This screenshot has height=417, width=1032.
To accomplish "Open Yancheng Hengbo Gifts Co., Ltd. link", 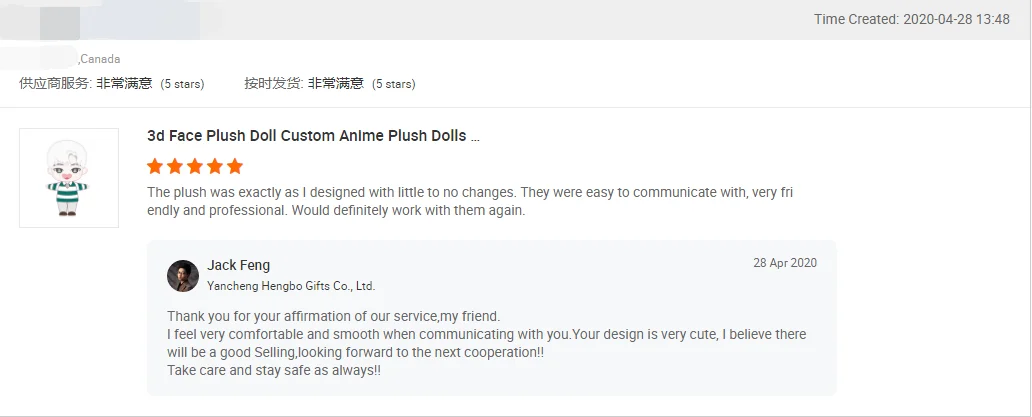I will click(291, 286).
